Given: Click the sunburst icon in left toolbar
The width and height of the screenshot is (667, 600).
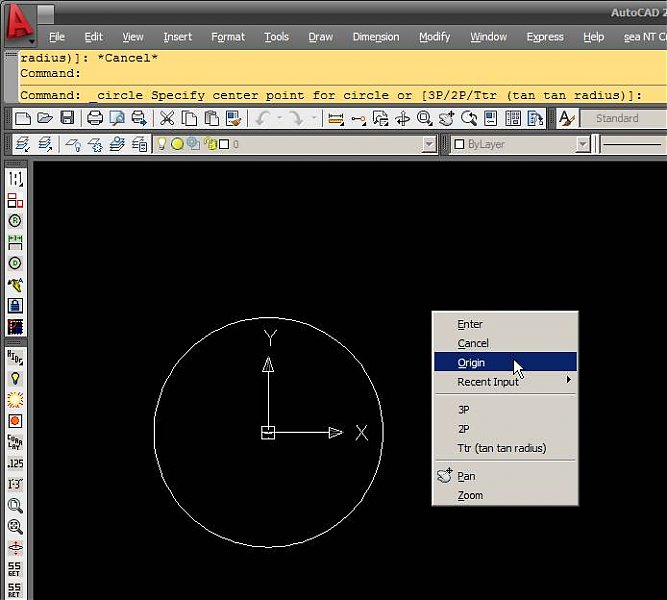Looking at the screenshot, I should pyautogui.click(x=15, y=400).
